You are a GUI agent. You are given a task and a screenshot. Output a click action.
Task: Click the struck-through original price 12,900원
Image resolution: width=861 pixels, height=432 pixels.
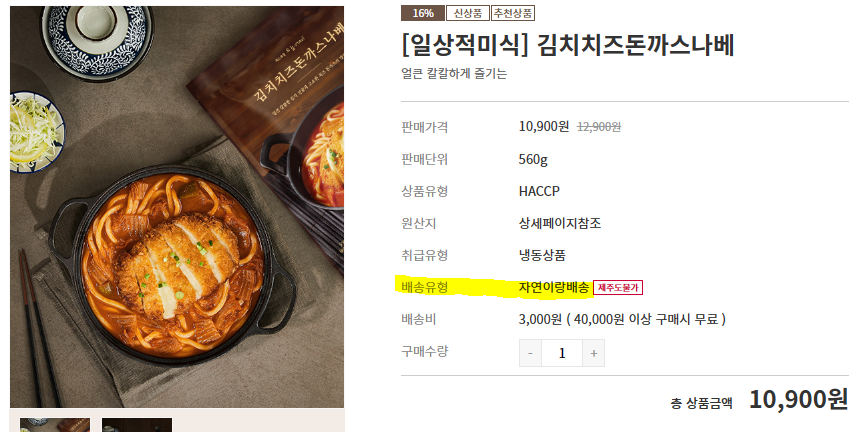pyautogui.click(x=599, y=127)
